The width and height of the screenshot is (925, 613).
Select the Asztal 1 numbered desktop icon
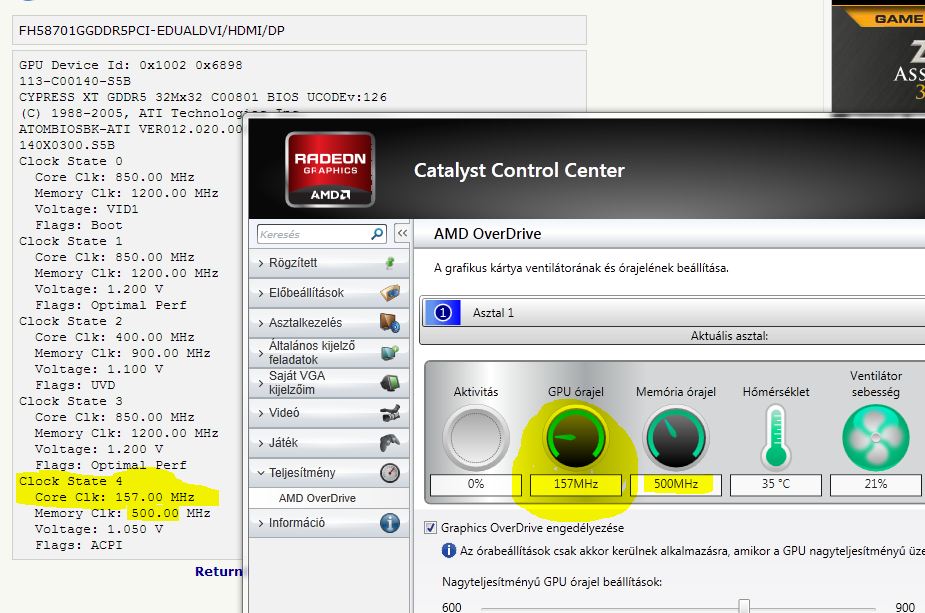click(442, 313)
